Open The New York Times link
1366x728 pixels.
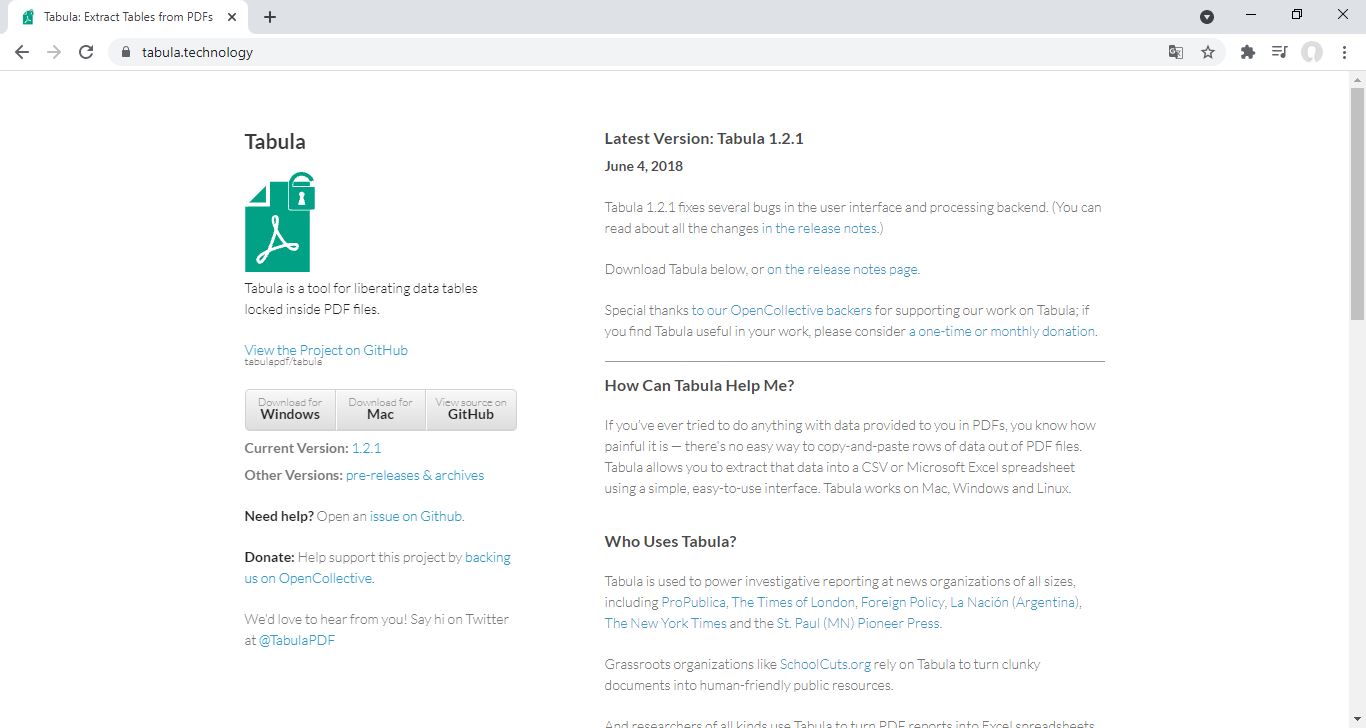tap(665, 623)
